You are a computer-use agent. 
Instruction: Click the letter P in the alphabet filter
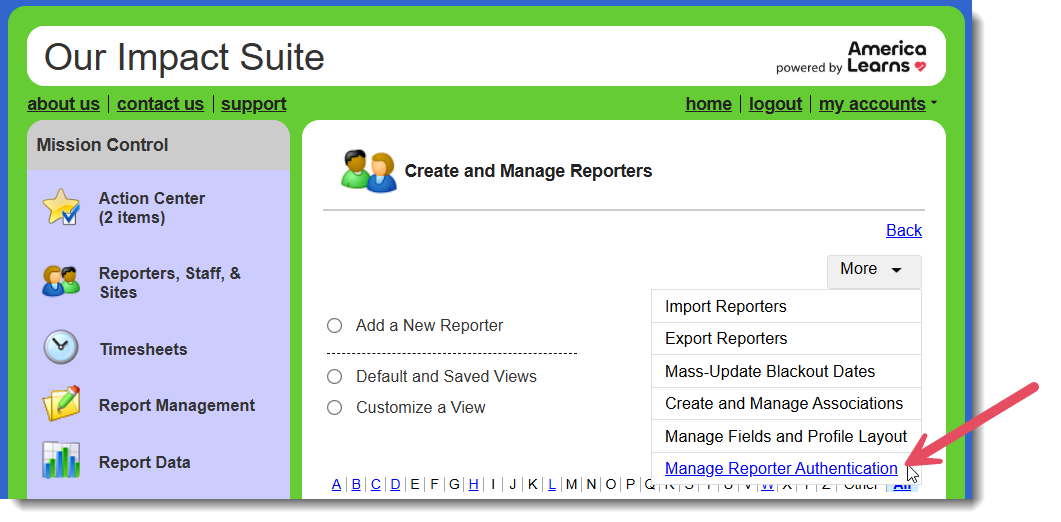[631, 484]
